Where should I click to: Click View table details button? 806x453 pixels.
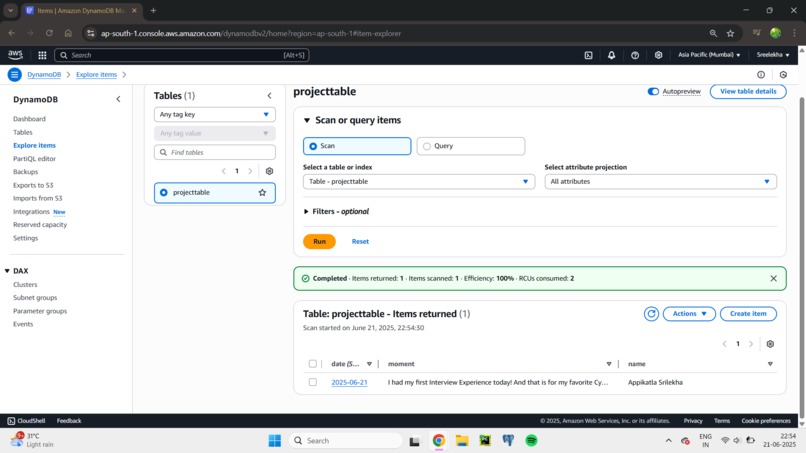point(748,92)
